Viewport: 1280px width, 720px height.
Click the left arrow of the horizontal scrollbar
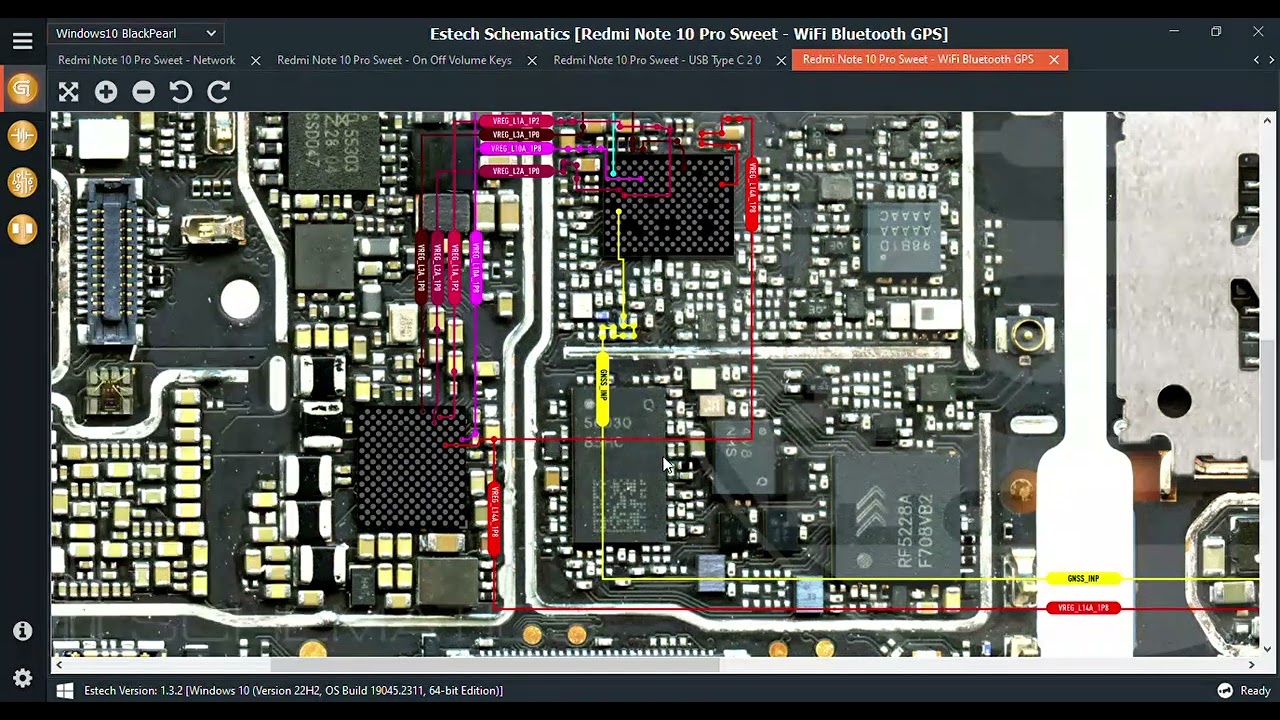(x=59, y=664)
